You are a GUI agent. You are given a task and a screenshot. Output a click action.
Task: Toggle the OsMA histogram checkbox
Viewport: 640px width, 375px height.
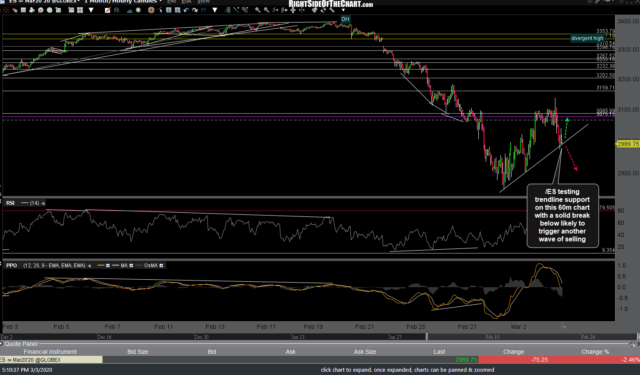(x=161, y=266)
